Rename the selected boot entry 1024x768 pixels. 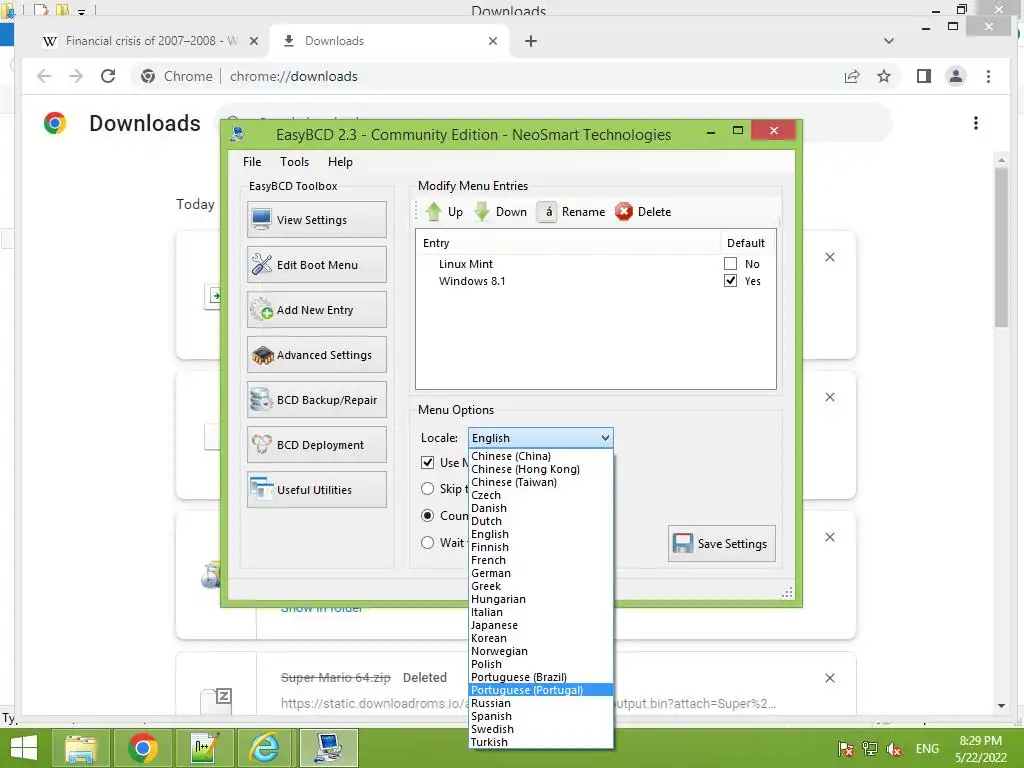coord(571,212)
